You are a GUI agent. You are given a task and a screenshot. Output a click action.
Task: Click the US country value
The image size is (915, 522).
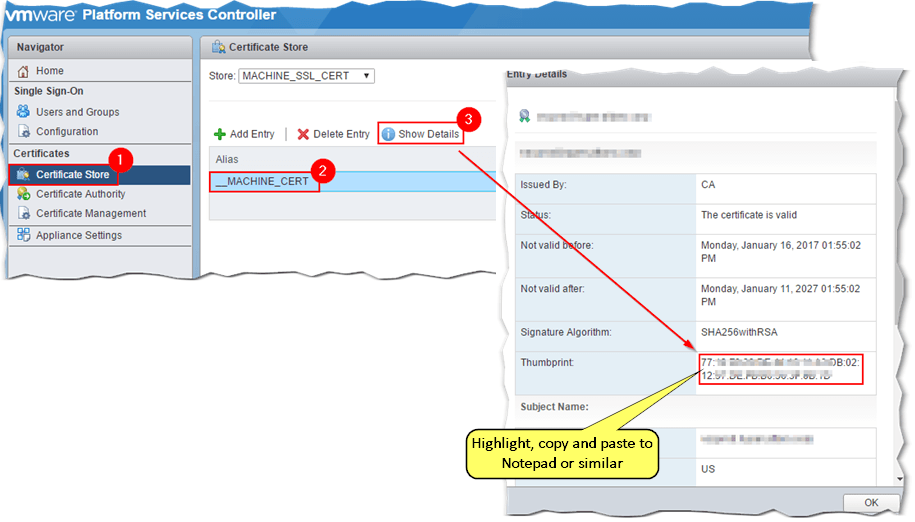[708, 469]
